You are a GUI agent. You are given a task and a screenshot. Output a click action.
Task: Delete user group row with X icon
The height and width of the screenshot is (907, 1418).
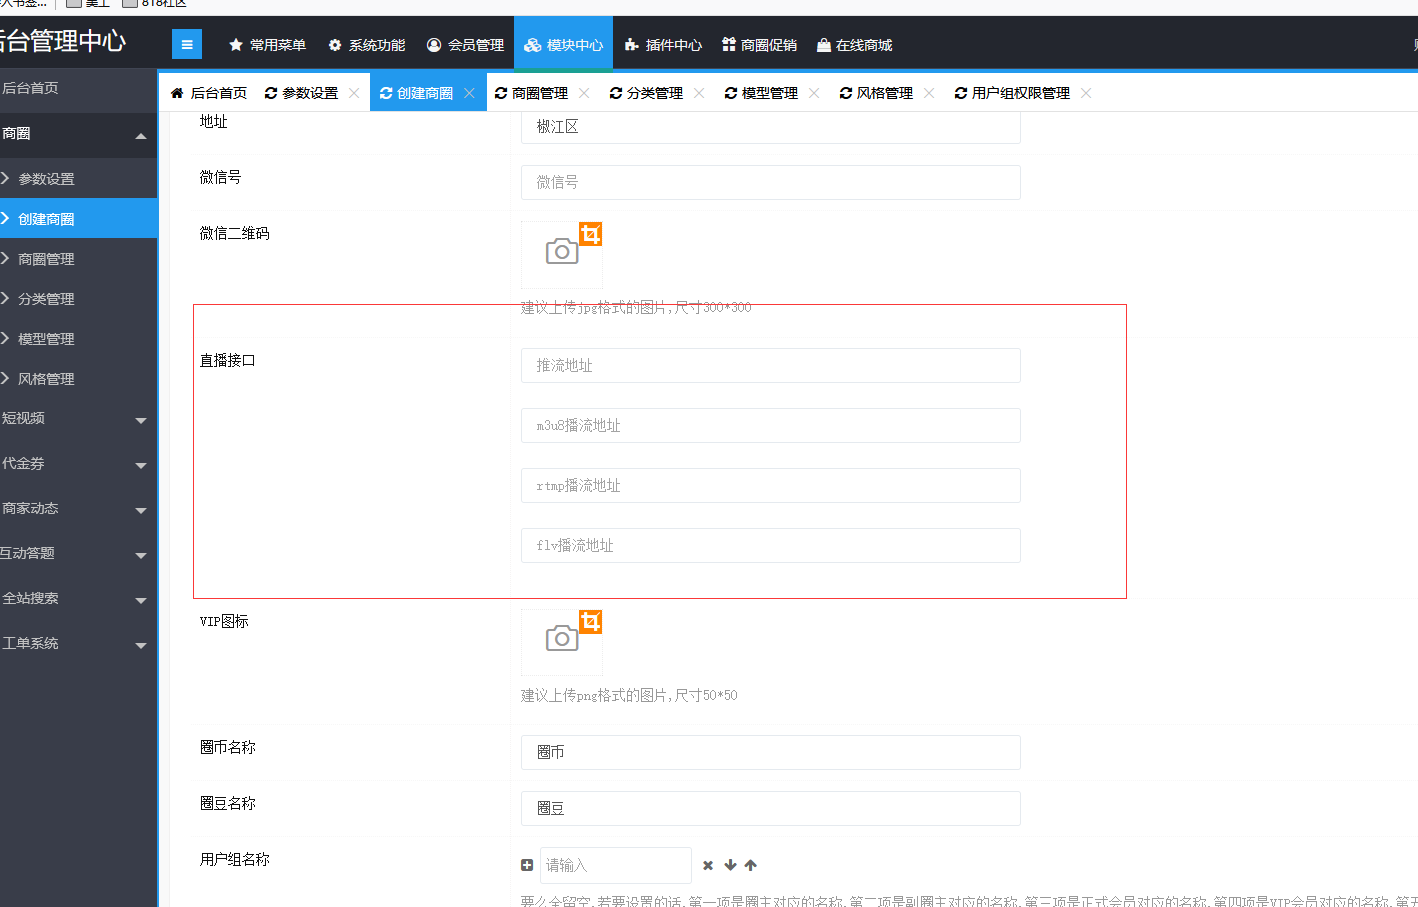tap(708, 865)
